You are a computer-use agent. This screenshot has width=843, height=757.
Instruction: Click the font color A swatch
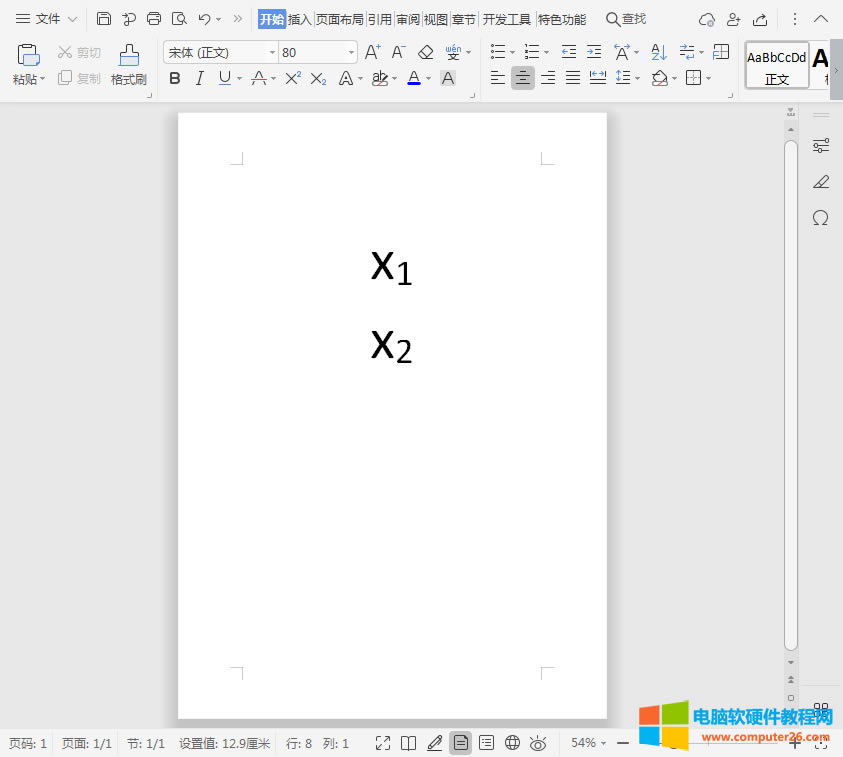[414, 78]
